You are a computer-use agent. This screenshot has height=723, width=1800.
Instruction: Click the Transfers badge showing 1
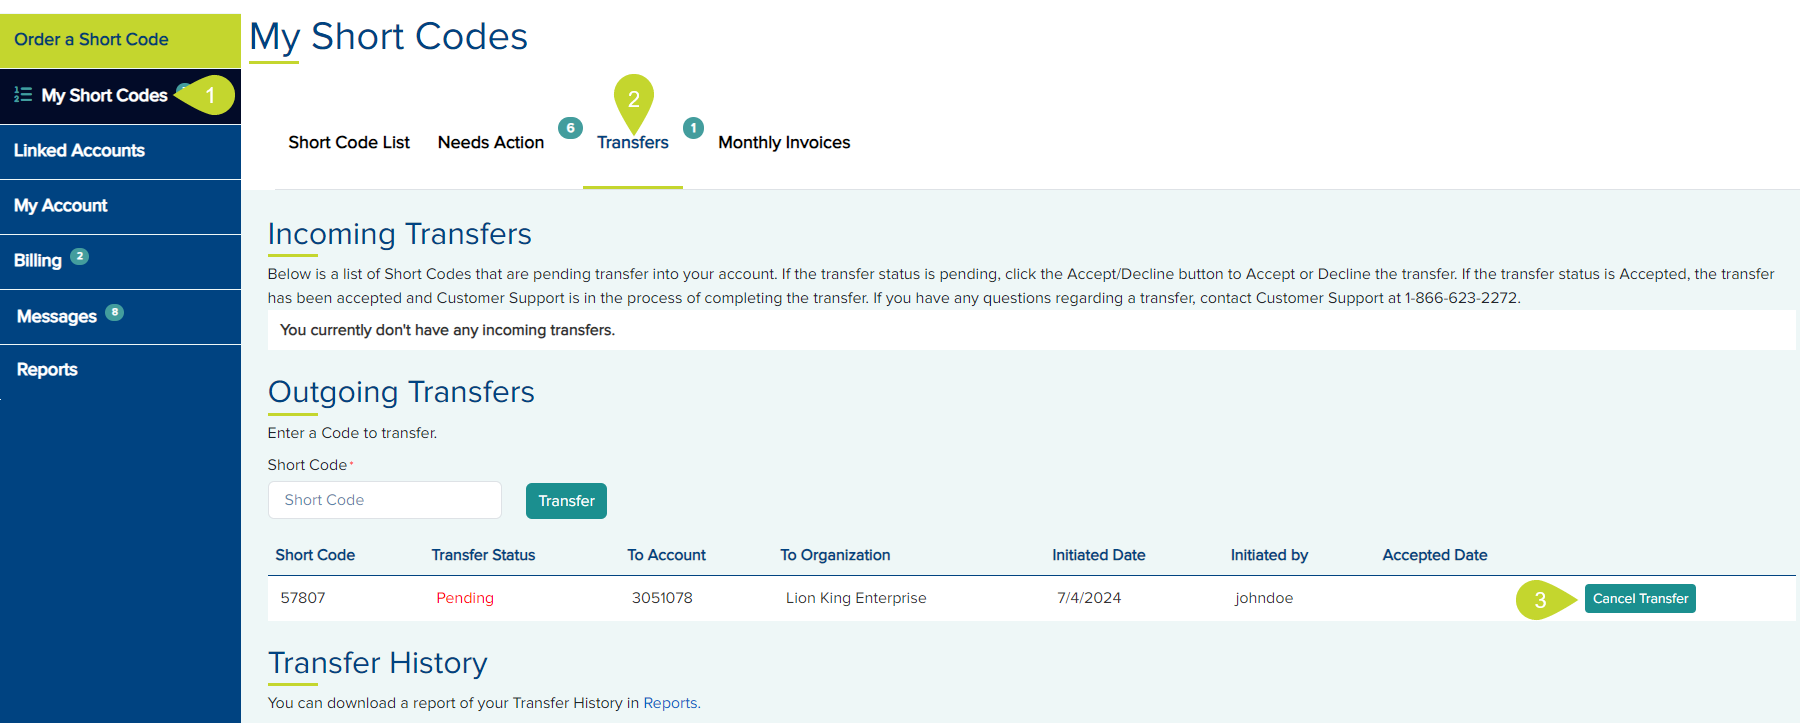693,128
